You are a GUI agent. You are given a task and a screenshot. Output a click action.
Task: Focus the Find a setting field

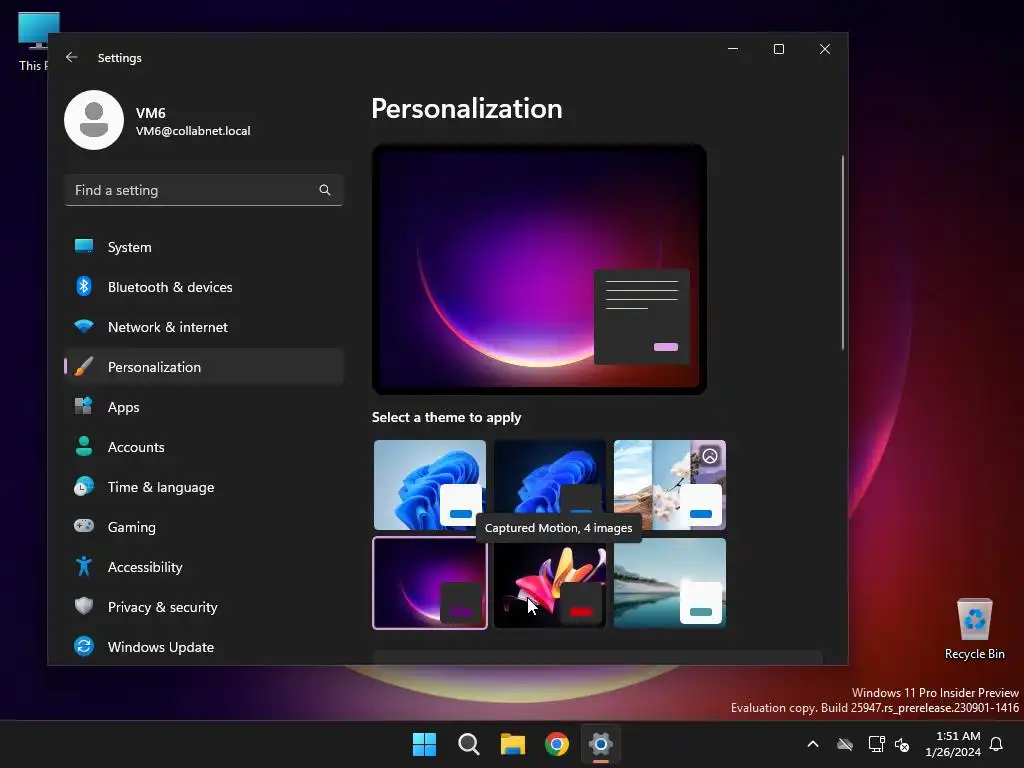tap(204, 190)
